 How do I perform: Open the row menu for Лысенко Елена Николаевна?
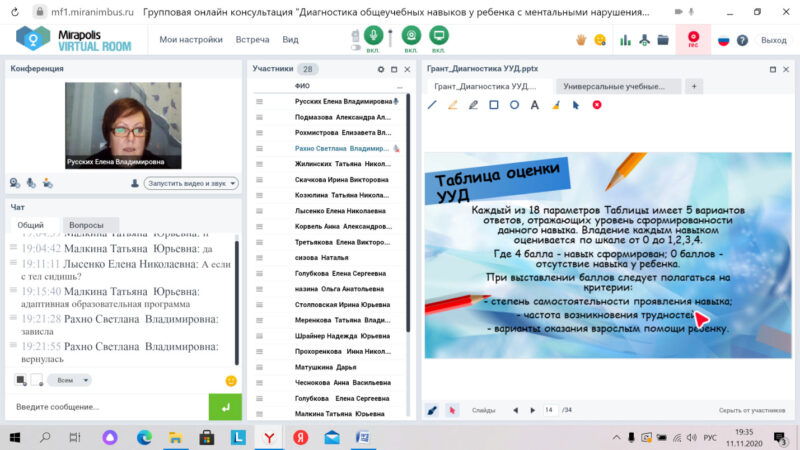(x=259, y=211)
